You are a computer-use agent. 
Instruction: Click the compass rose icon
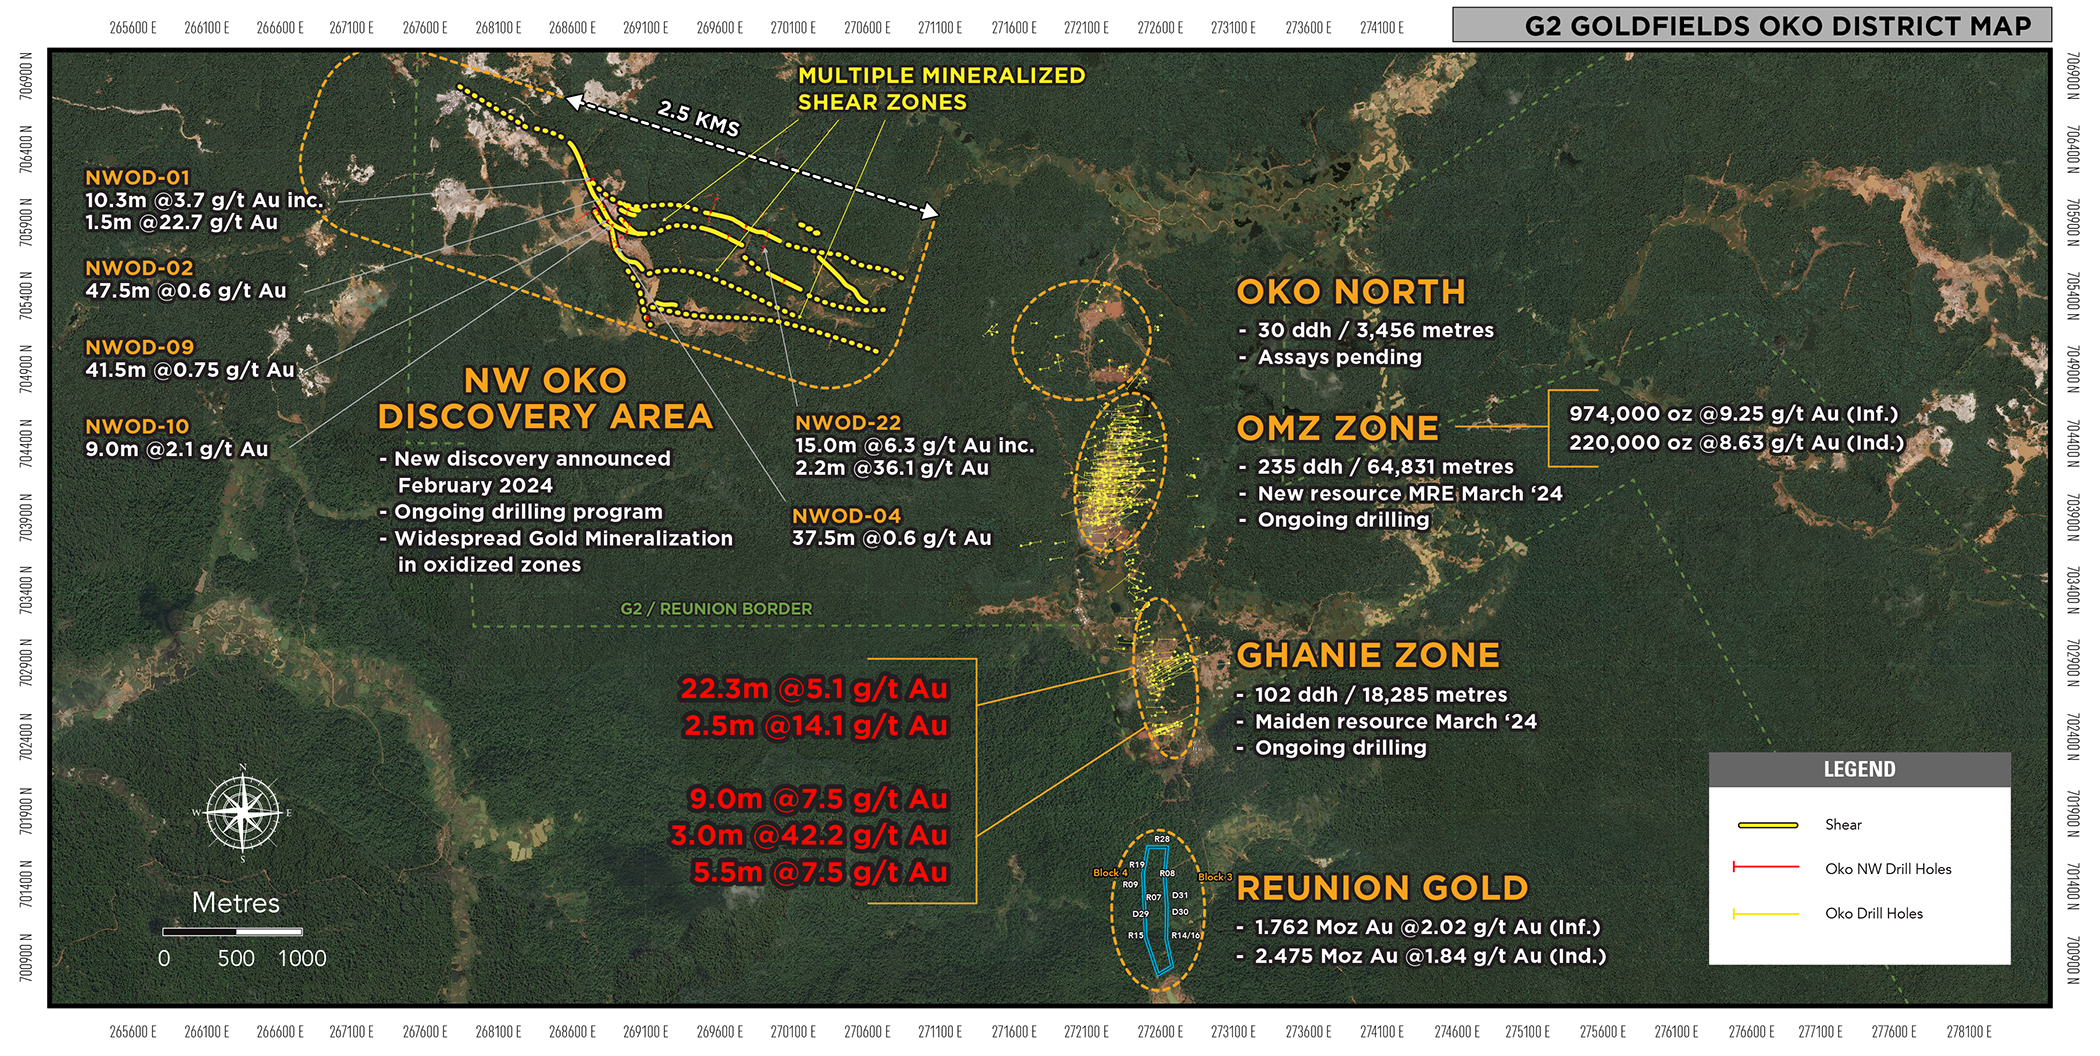[x=243, y=813]
